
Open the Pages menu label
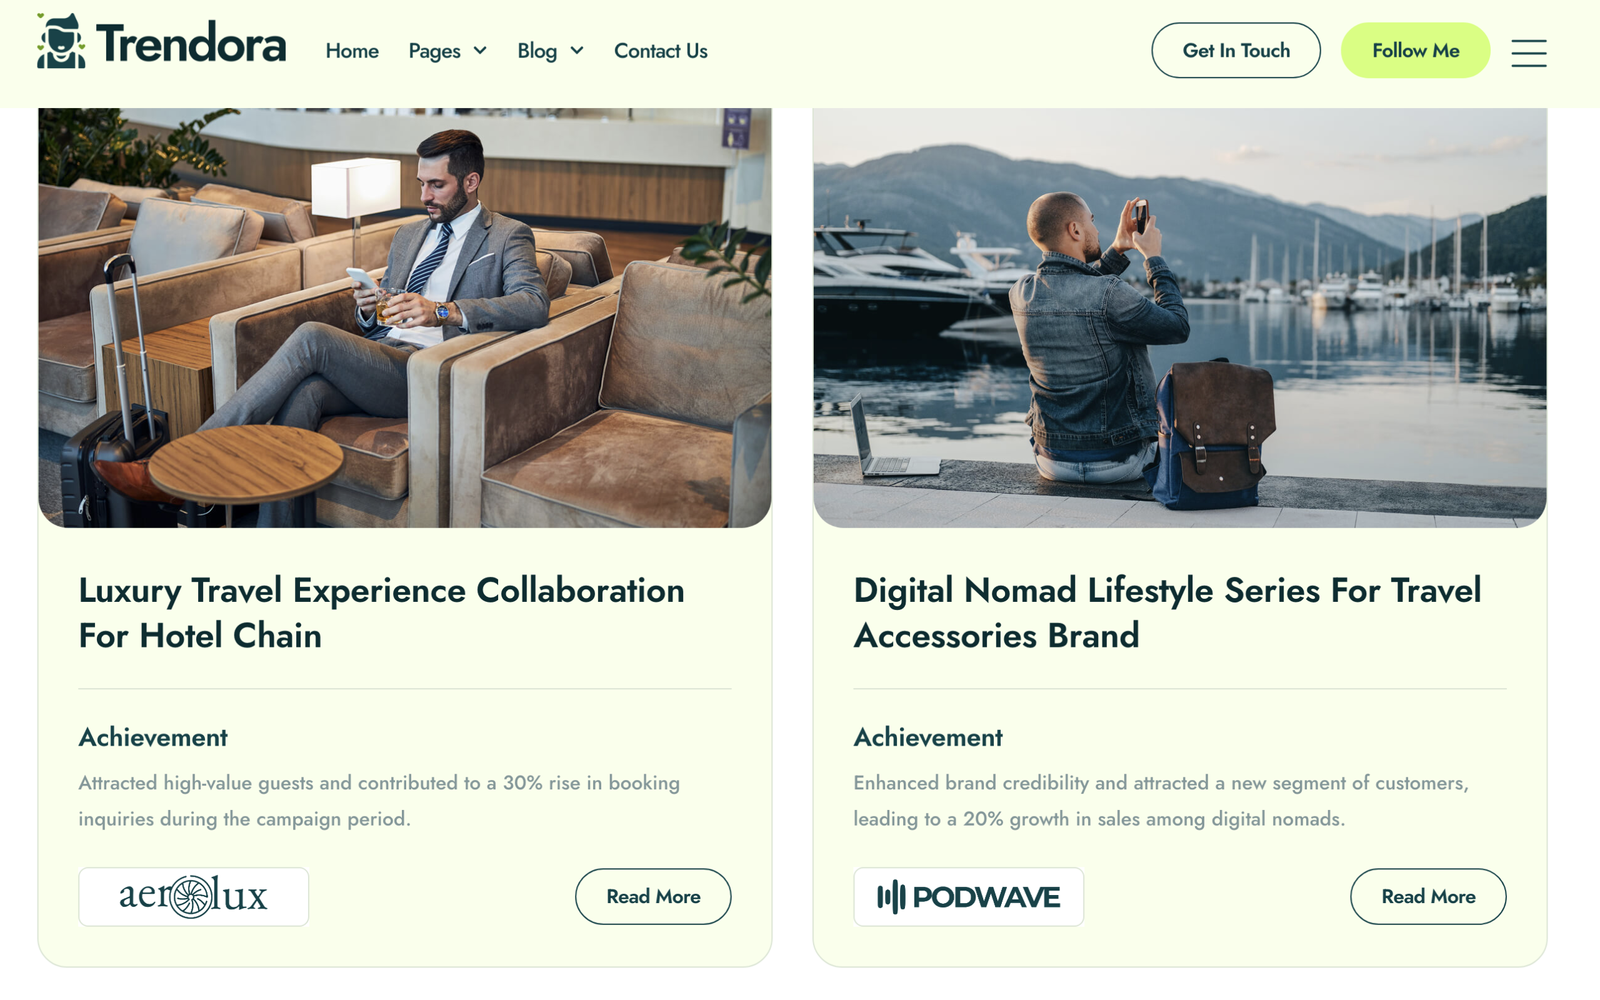point(434,51)
